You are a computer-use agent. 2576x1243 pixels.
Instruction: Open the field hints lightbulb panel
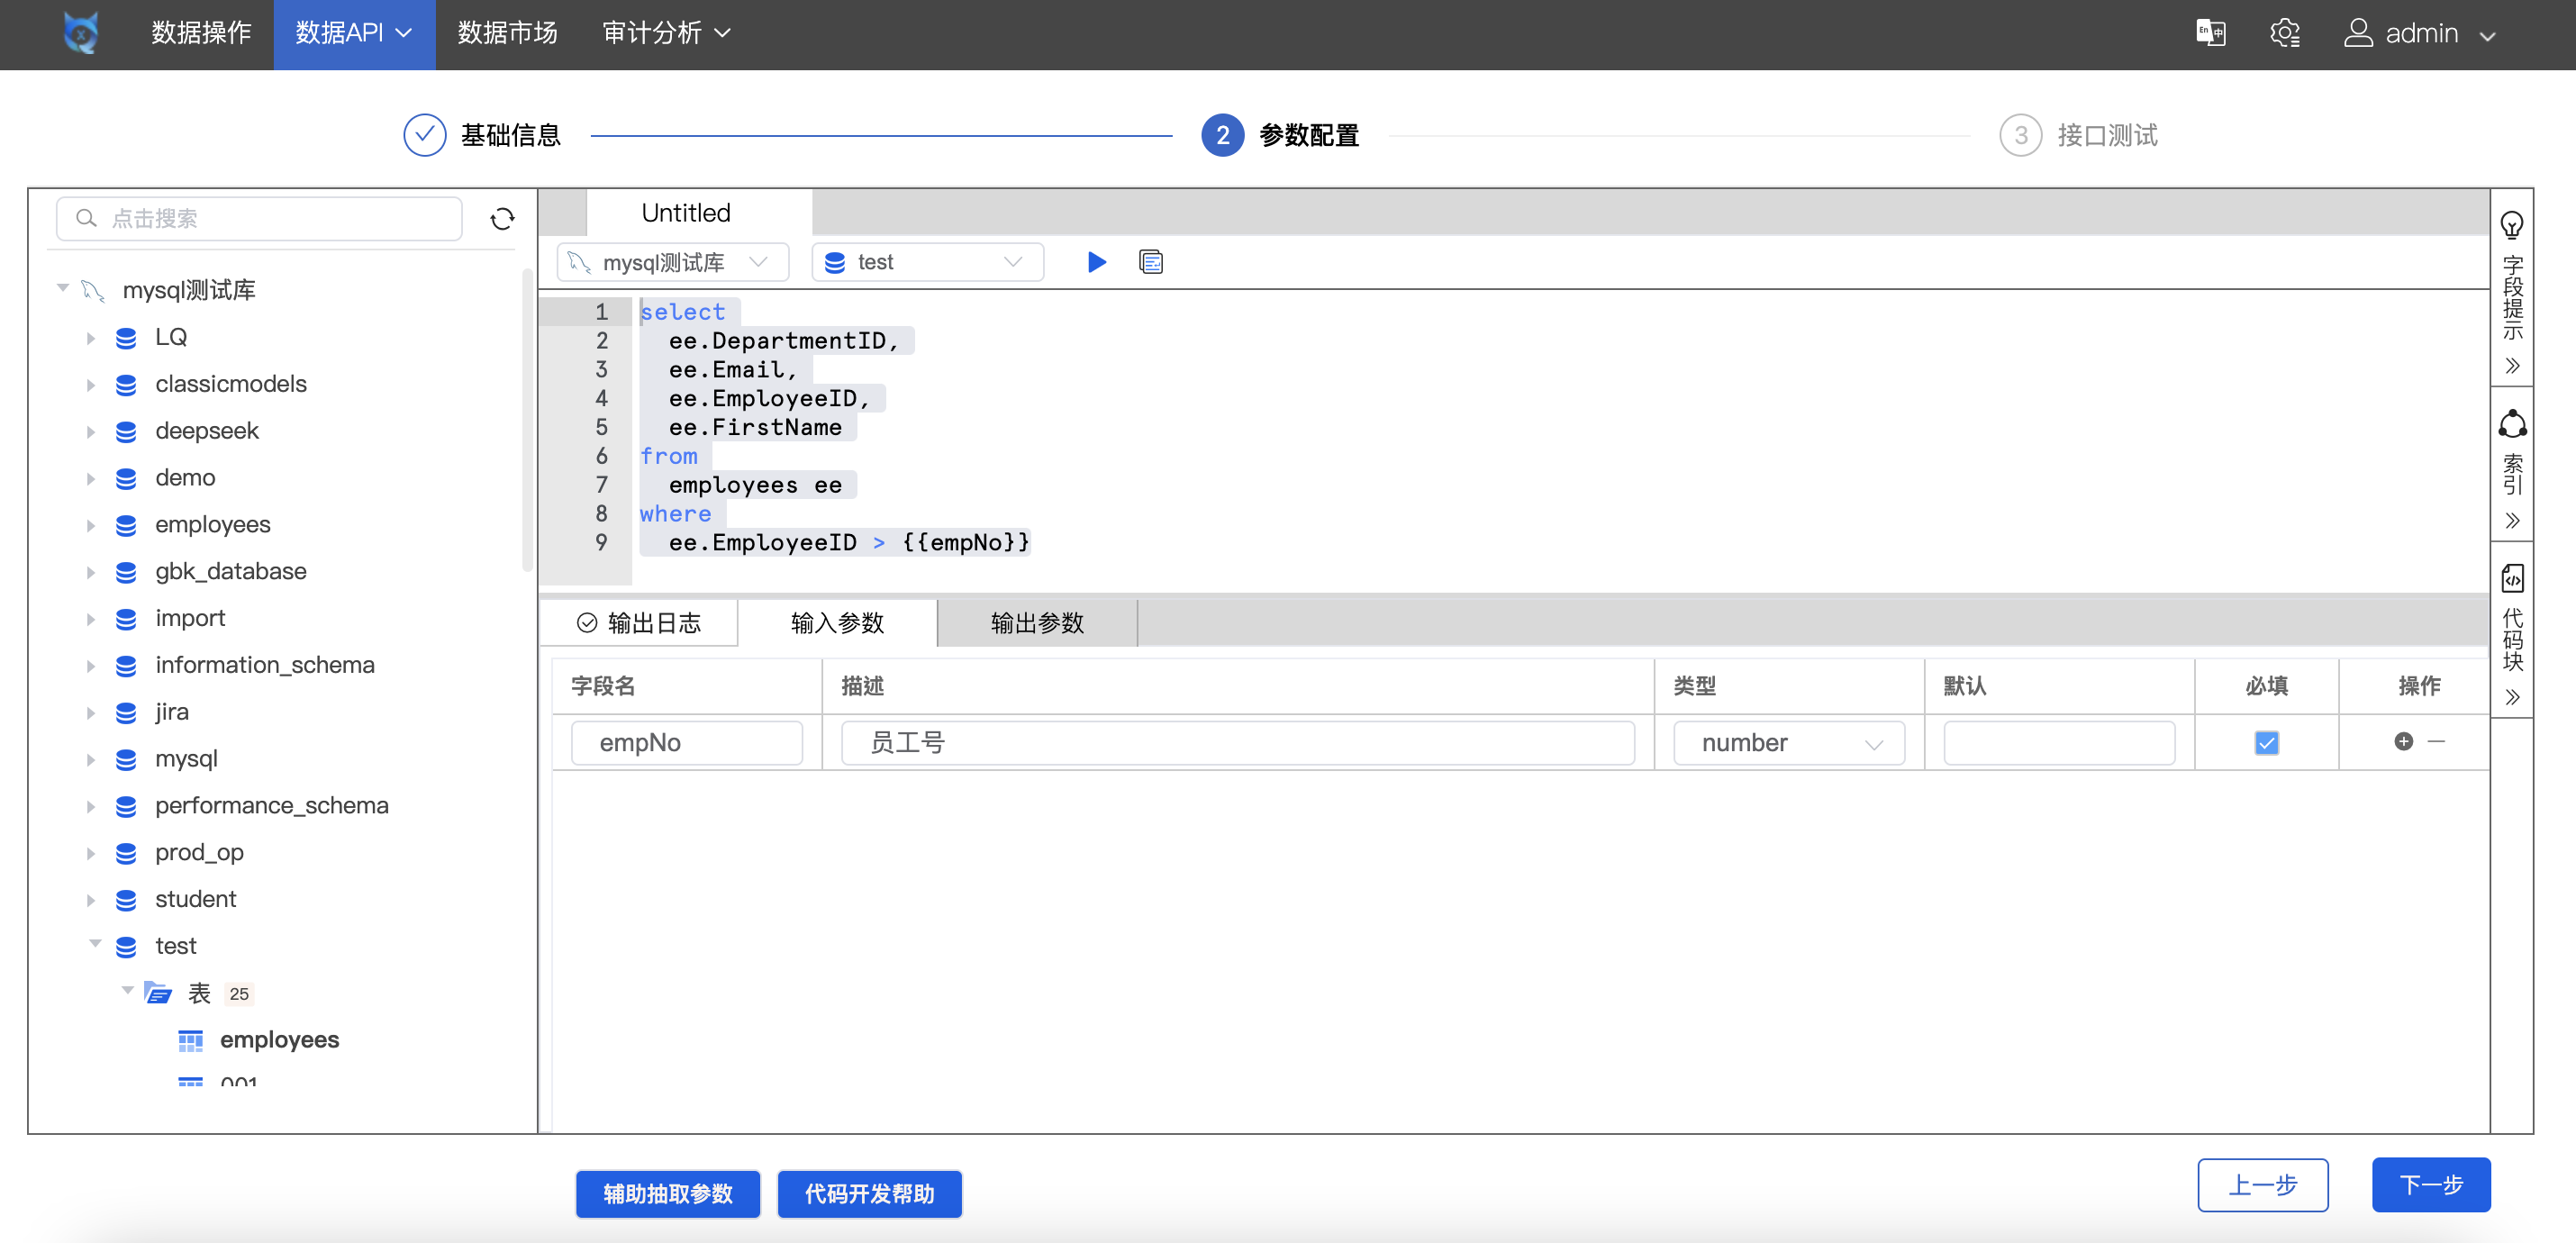[x=2511, y=225]
